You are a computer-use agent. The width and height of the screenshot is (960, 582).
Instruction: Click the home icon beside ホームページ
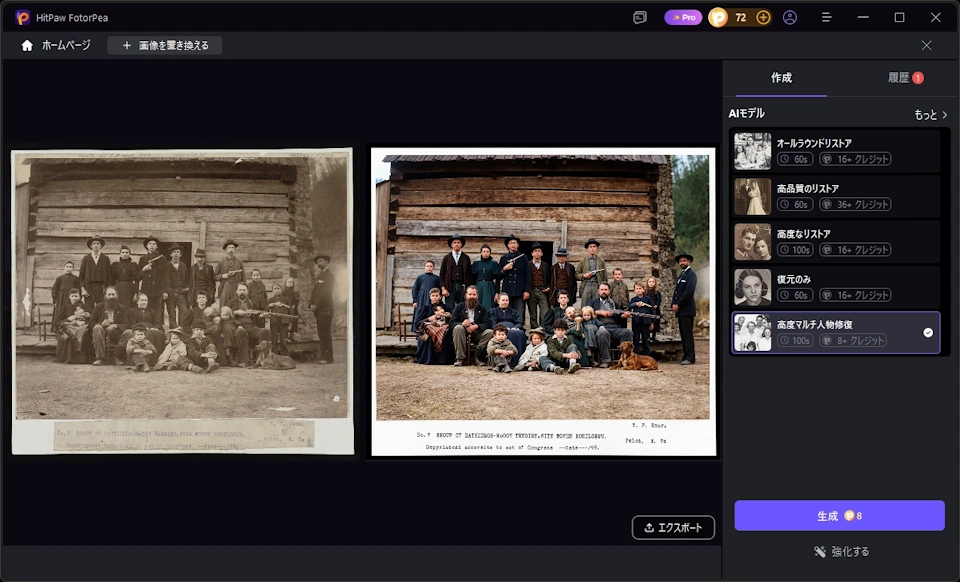click(x=27, y=45)
